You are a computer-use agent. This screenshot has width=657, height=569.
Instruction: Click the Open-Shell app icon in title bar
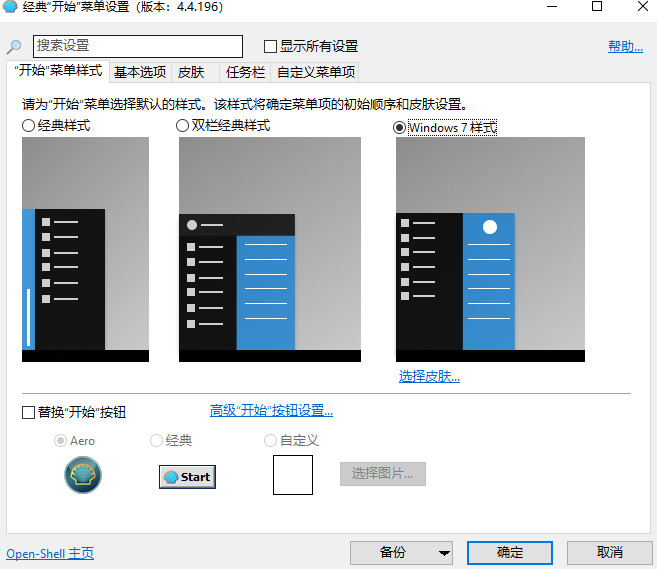10,6
